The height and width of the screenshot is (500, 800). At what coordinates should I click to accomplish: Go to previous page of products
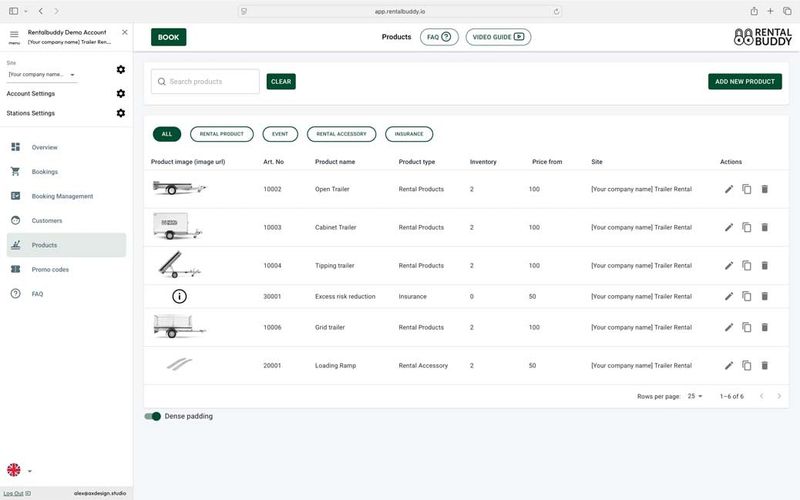coord(761,396)
